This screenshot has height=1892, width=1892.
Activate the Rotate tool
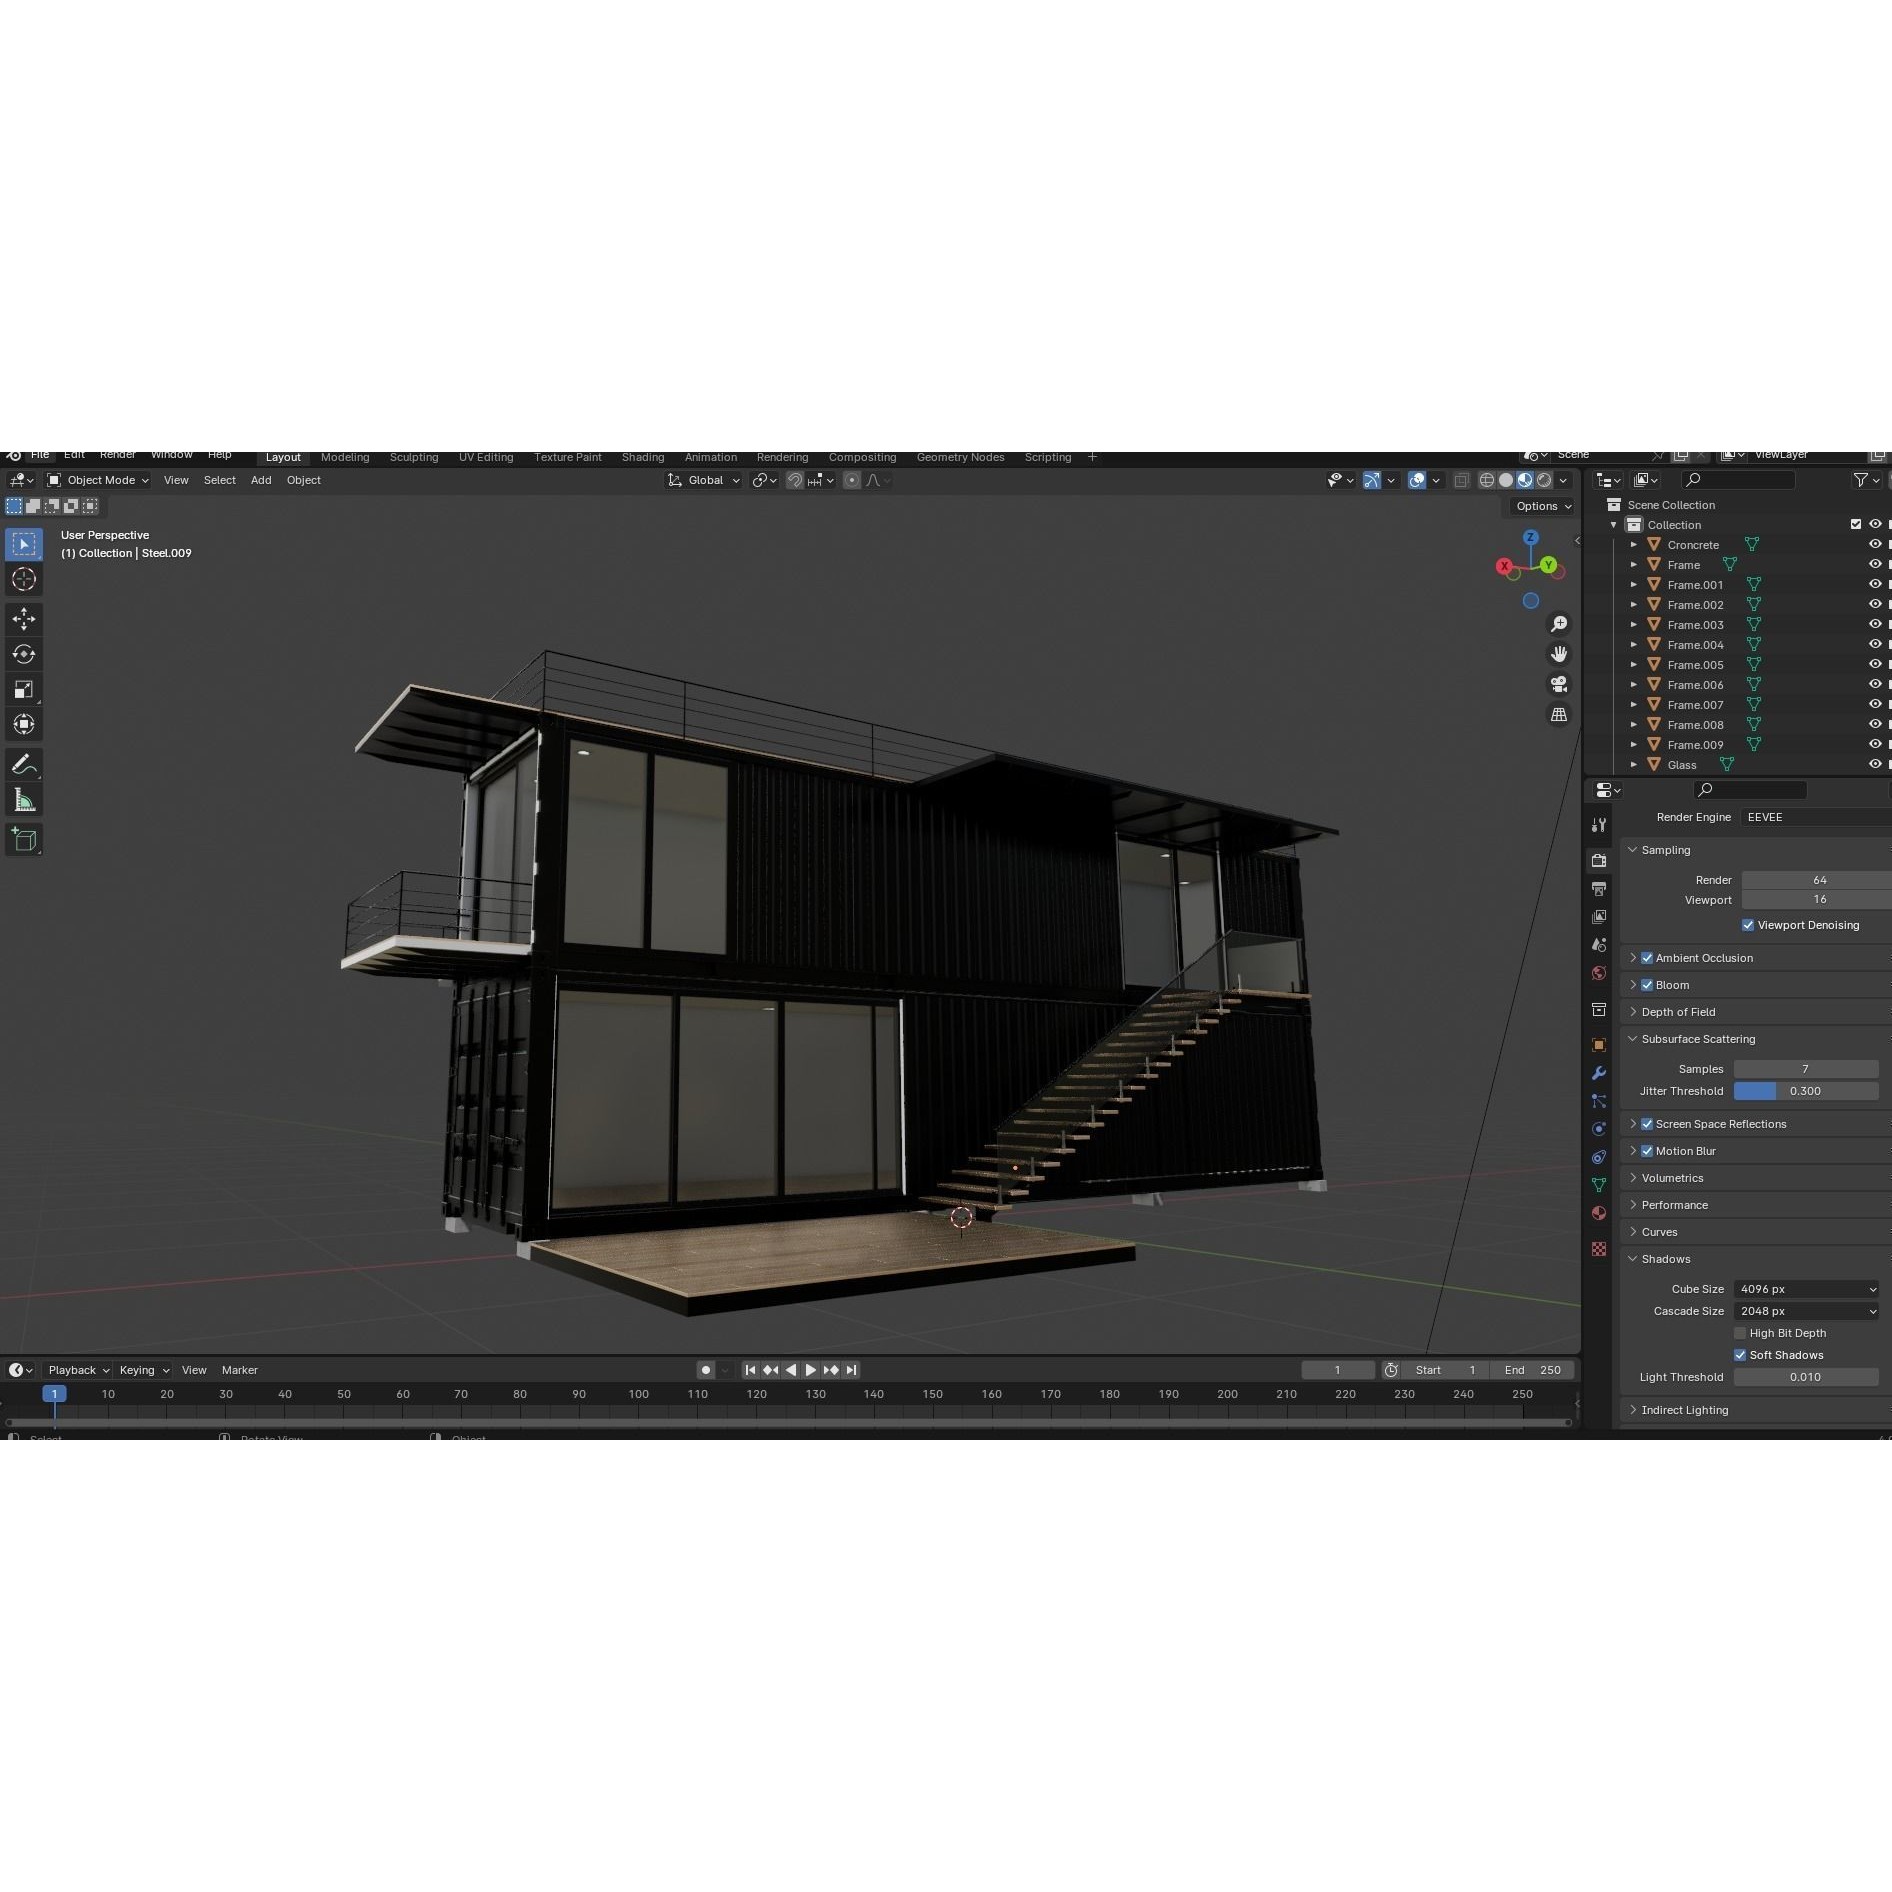click(x=24, y=654)
